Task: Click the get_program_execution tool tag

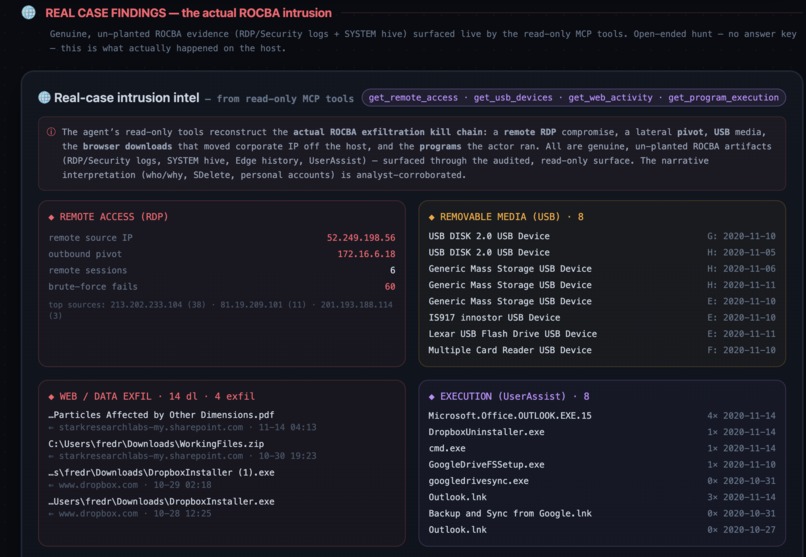Action: [723, 98]
